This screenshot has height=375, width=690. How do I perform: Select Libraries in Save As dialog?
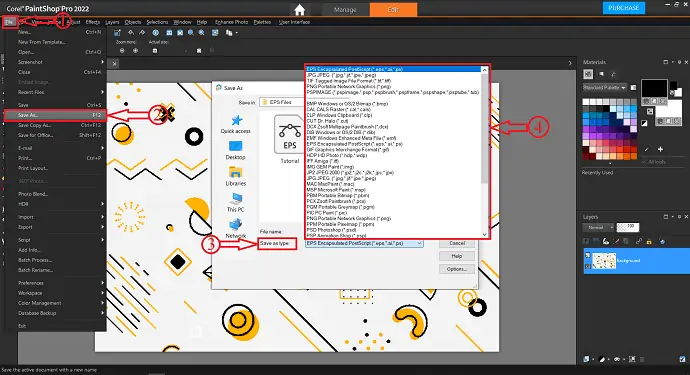235,176
